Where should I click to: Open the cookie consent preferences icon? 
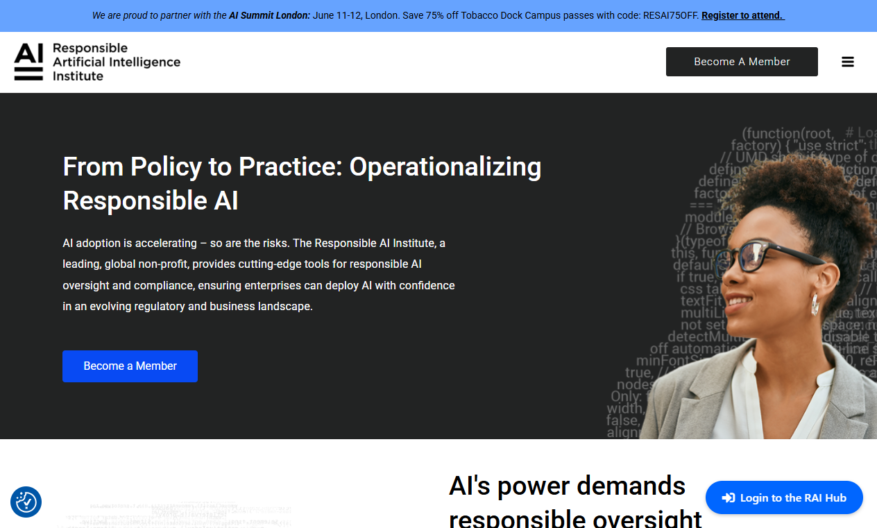(x=26, y=502)
